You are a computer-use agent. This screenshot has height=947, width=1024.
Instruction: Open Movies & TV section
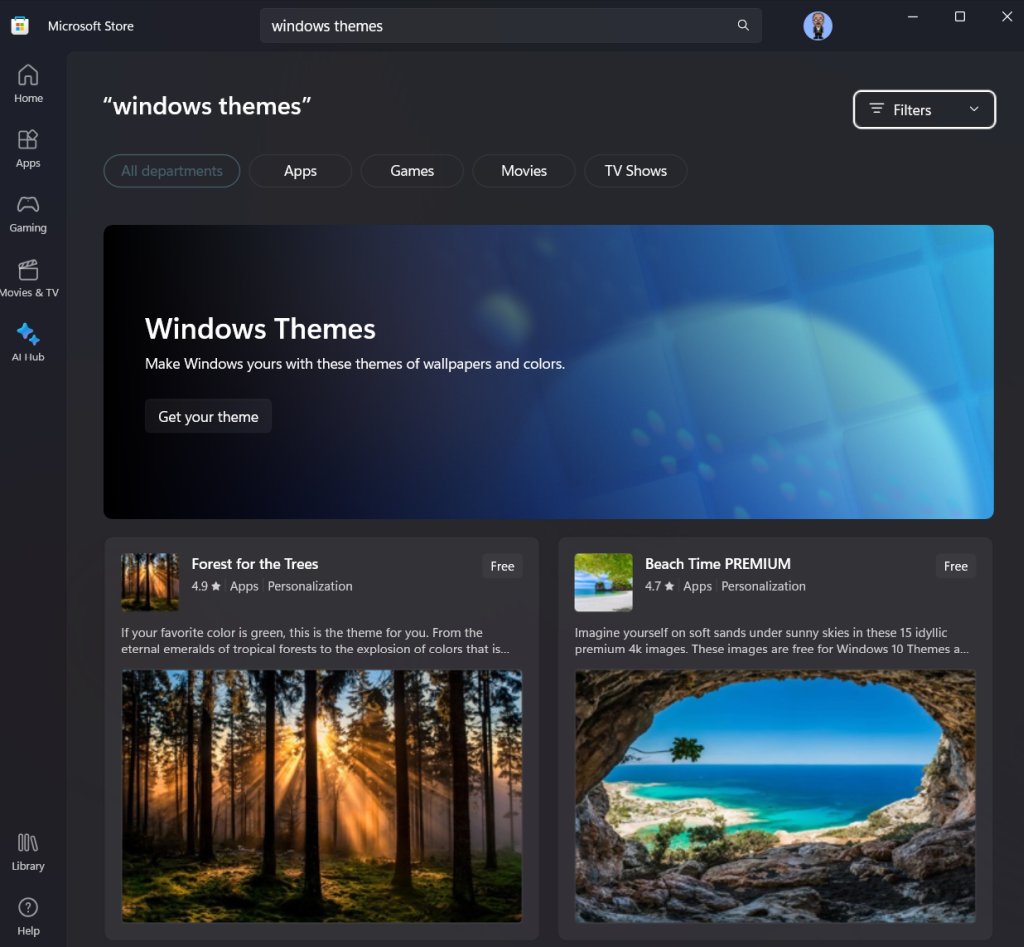point(28,278)
